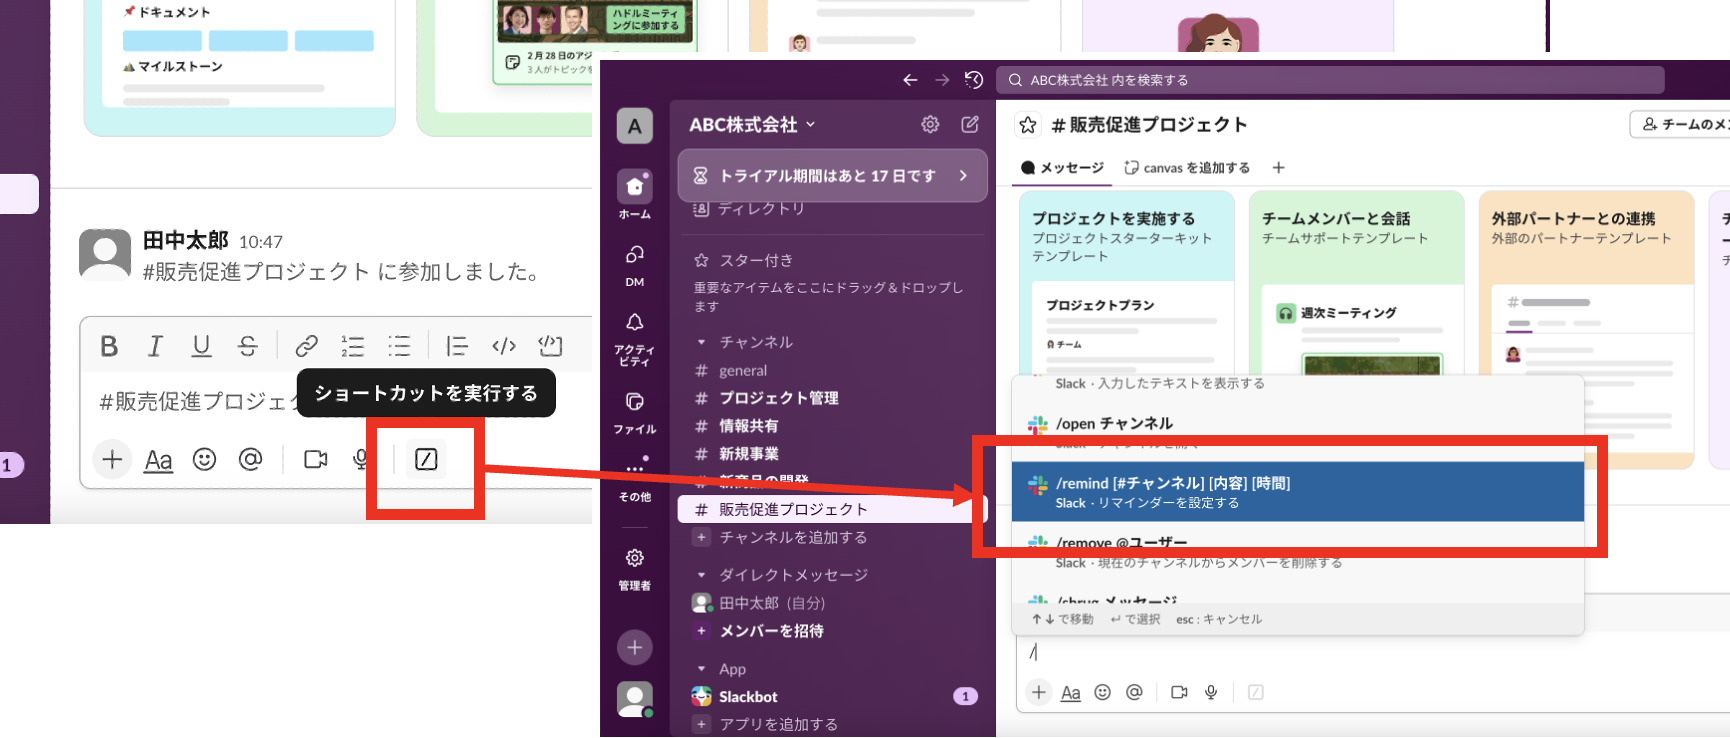
Task: Collapse the ダイレクトメッセージ section
Action: click(x=701, y=575)
